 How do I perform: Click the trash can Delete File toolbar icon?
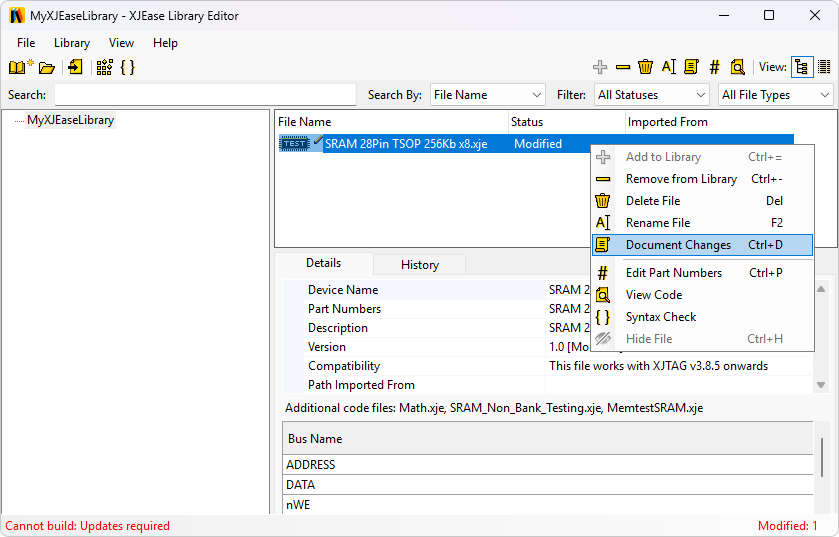point(646,67)
